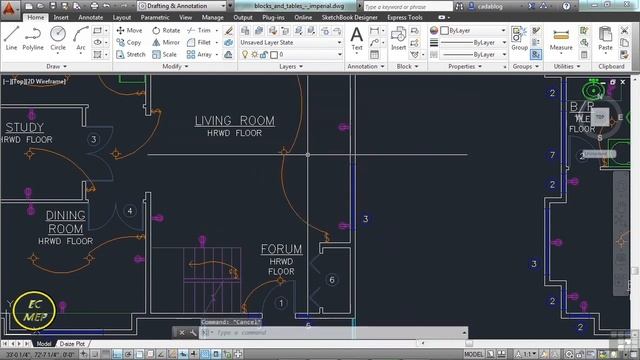
Task: Click the Print icon in quick access toolbar
Action: click(94, 6)
